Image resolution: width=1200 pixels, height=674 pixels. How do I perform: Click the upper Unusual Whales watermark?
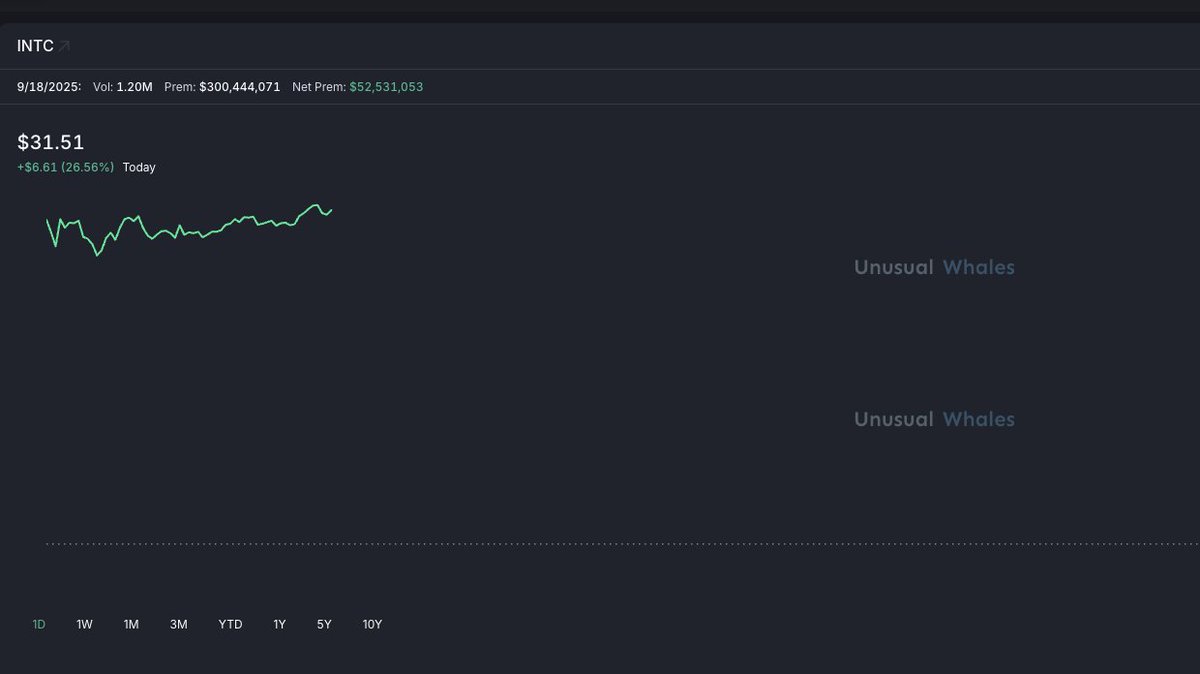pyautogui.click(x=934, y=267)
